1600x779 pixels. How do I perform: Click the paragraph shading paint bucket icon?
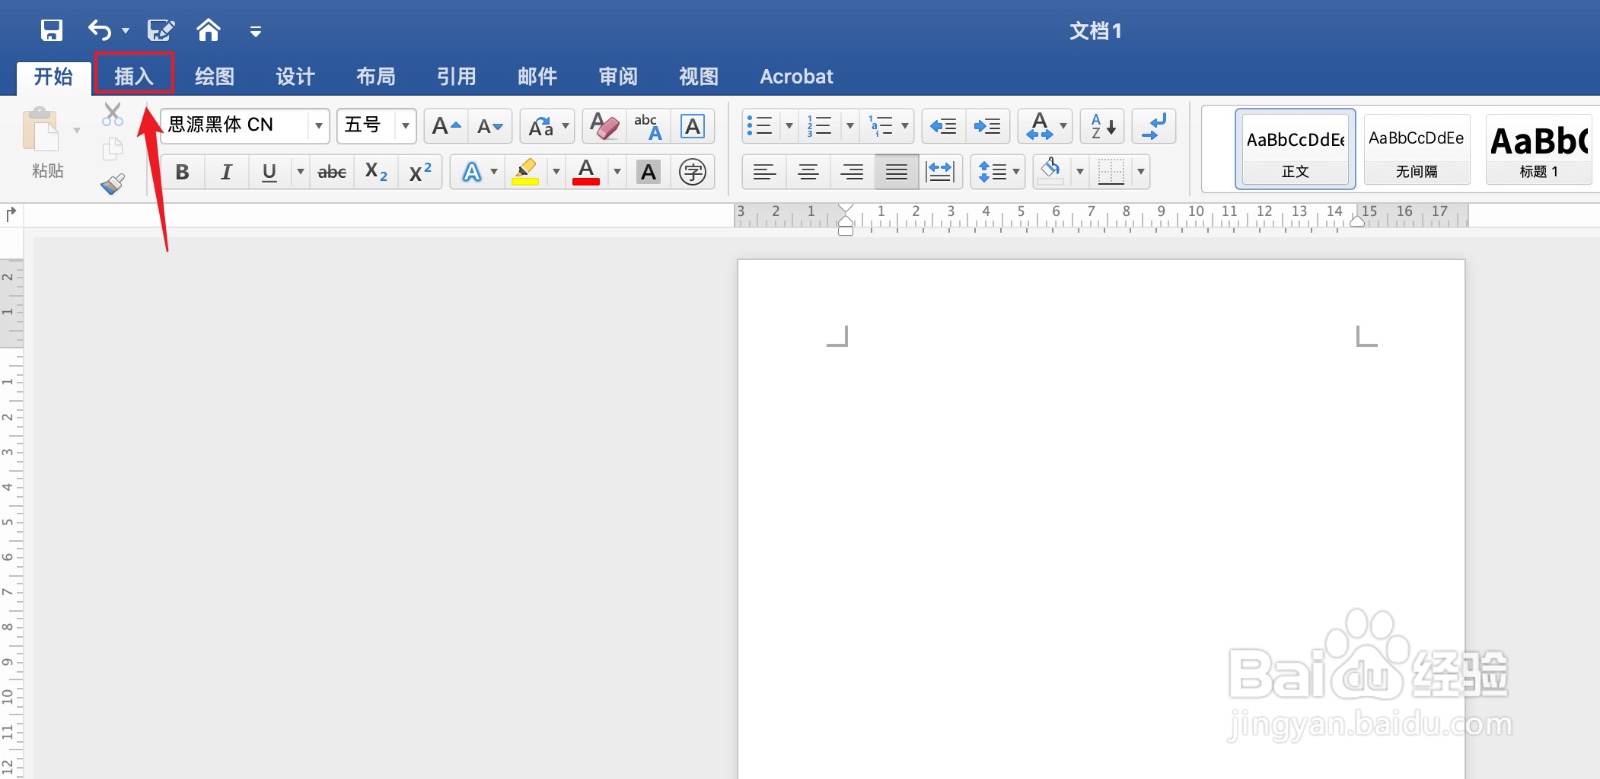point(1051,171)
